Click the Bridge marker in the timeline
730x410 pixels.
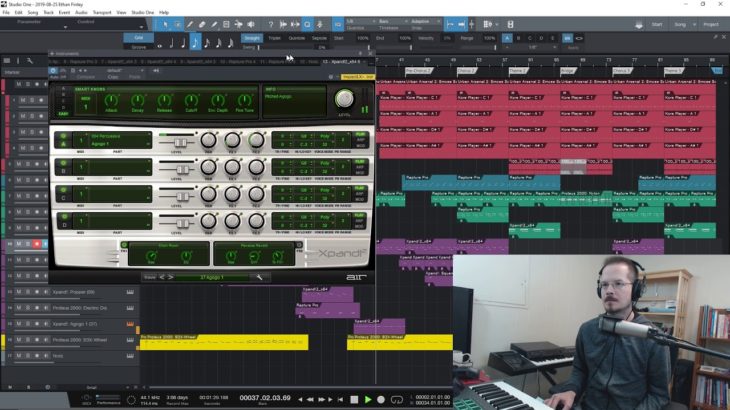568,71
